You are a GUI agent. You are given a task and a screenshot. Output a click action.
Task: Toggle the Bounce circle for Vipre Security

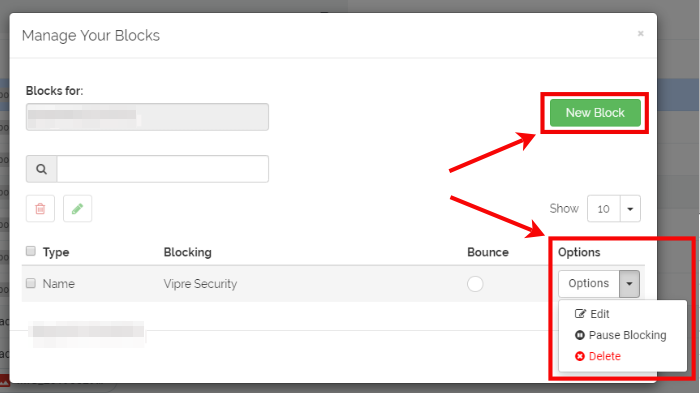point(475,284)
